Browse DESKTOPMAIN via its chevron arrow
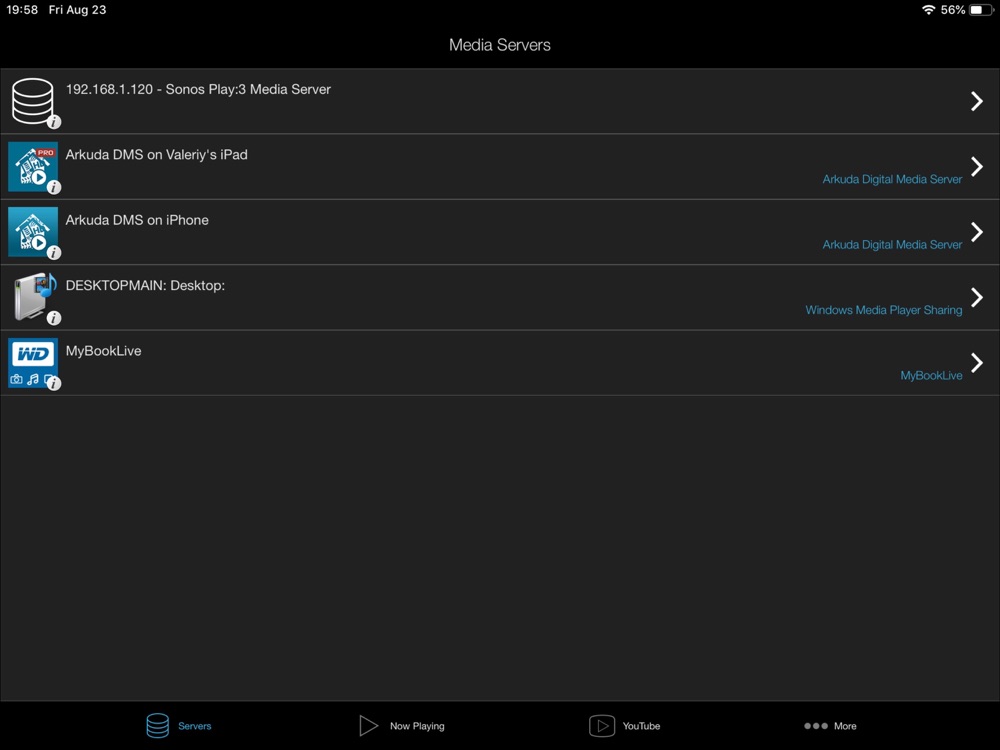Screen dimensions: 1000x750 pyautogui.click(x=976, y=297)
